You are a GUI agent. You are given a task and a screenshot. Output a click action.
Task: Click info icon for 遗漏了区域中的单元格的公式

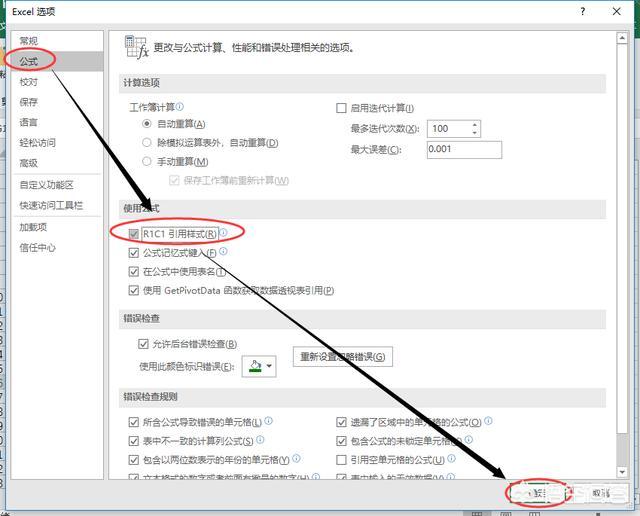coord(488,421)
